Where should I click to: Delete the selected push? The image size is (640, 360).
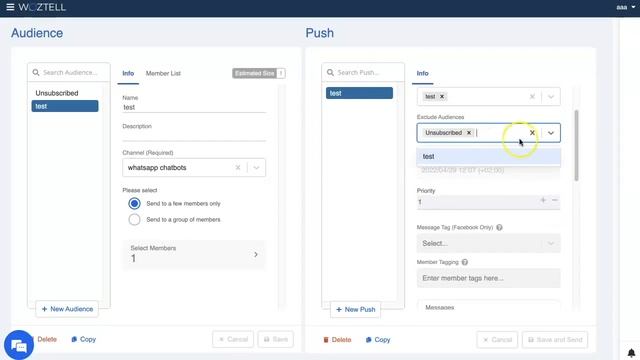tap(337, 340)
